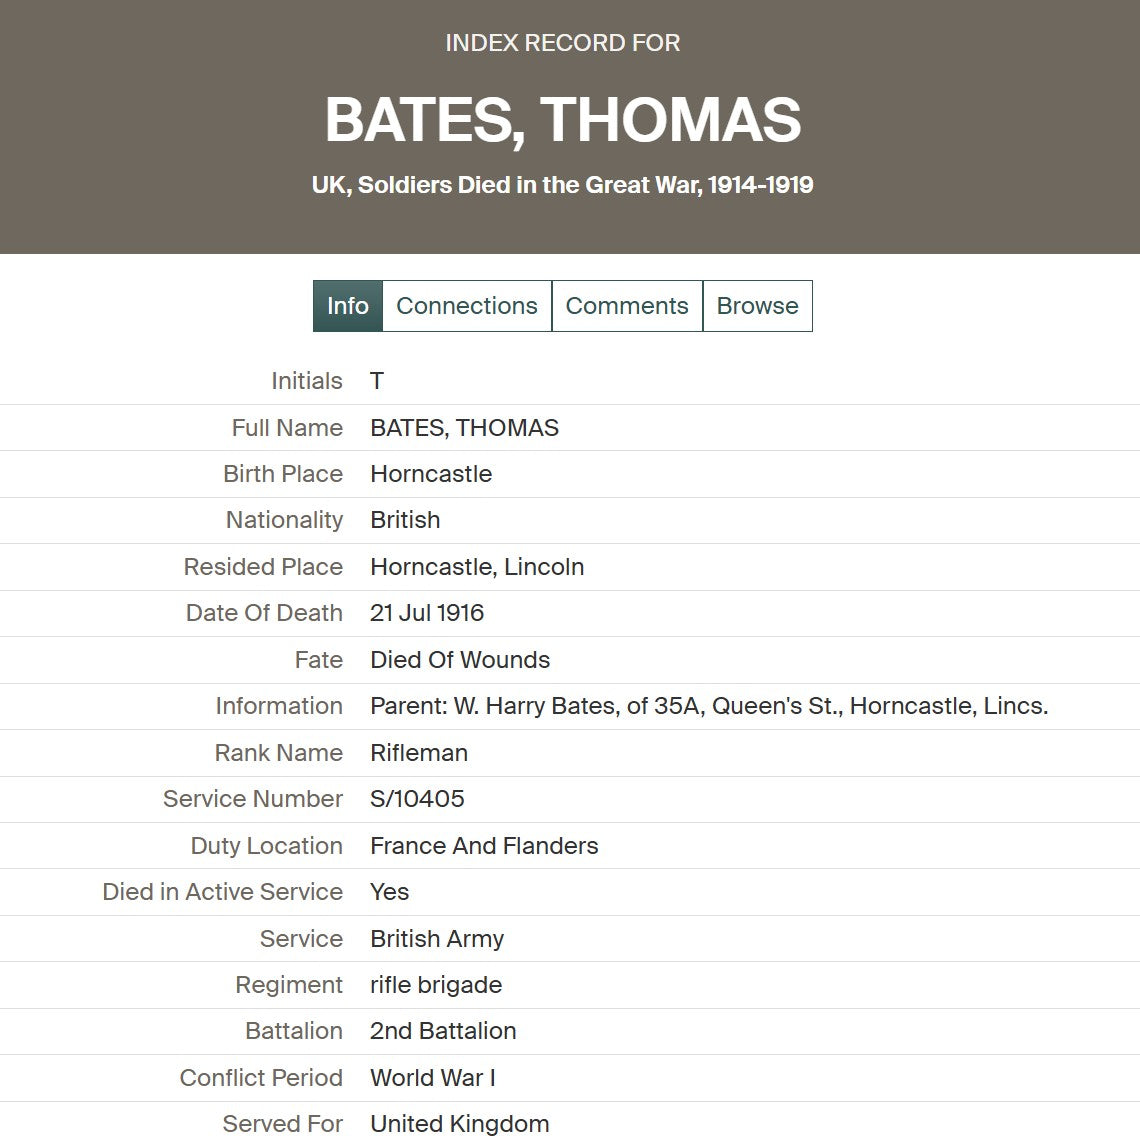The height and width of the screenshot is (1147, 1140).
Task: Select the Date Of Death 21 Jul 1916
Action: click(427, 613)
